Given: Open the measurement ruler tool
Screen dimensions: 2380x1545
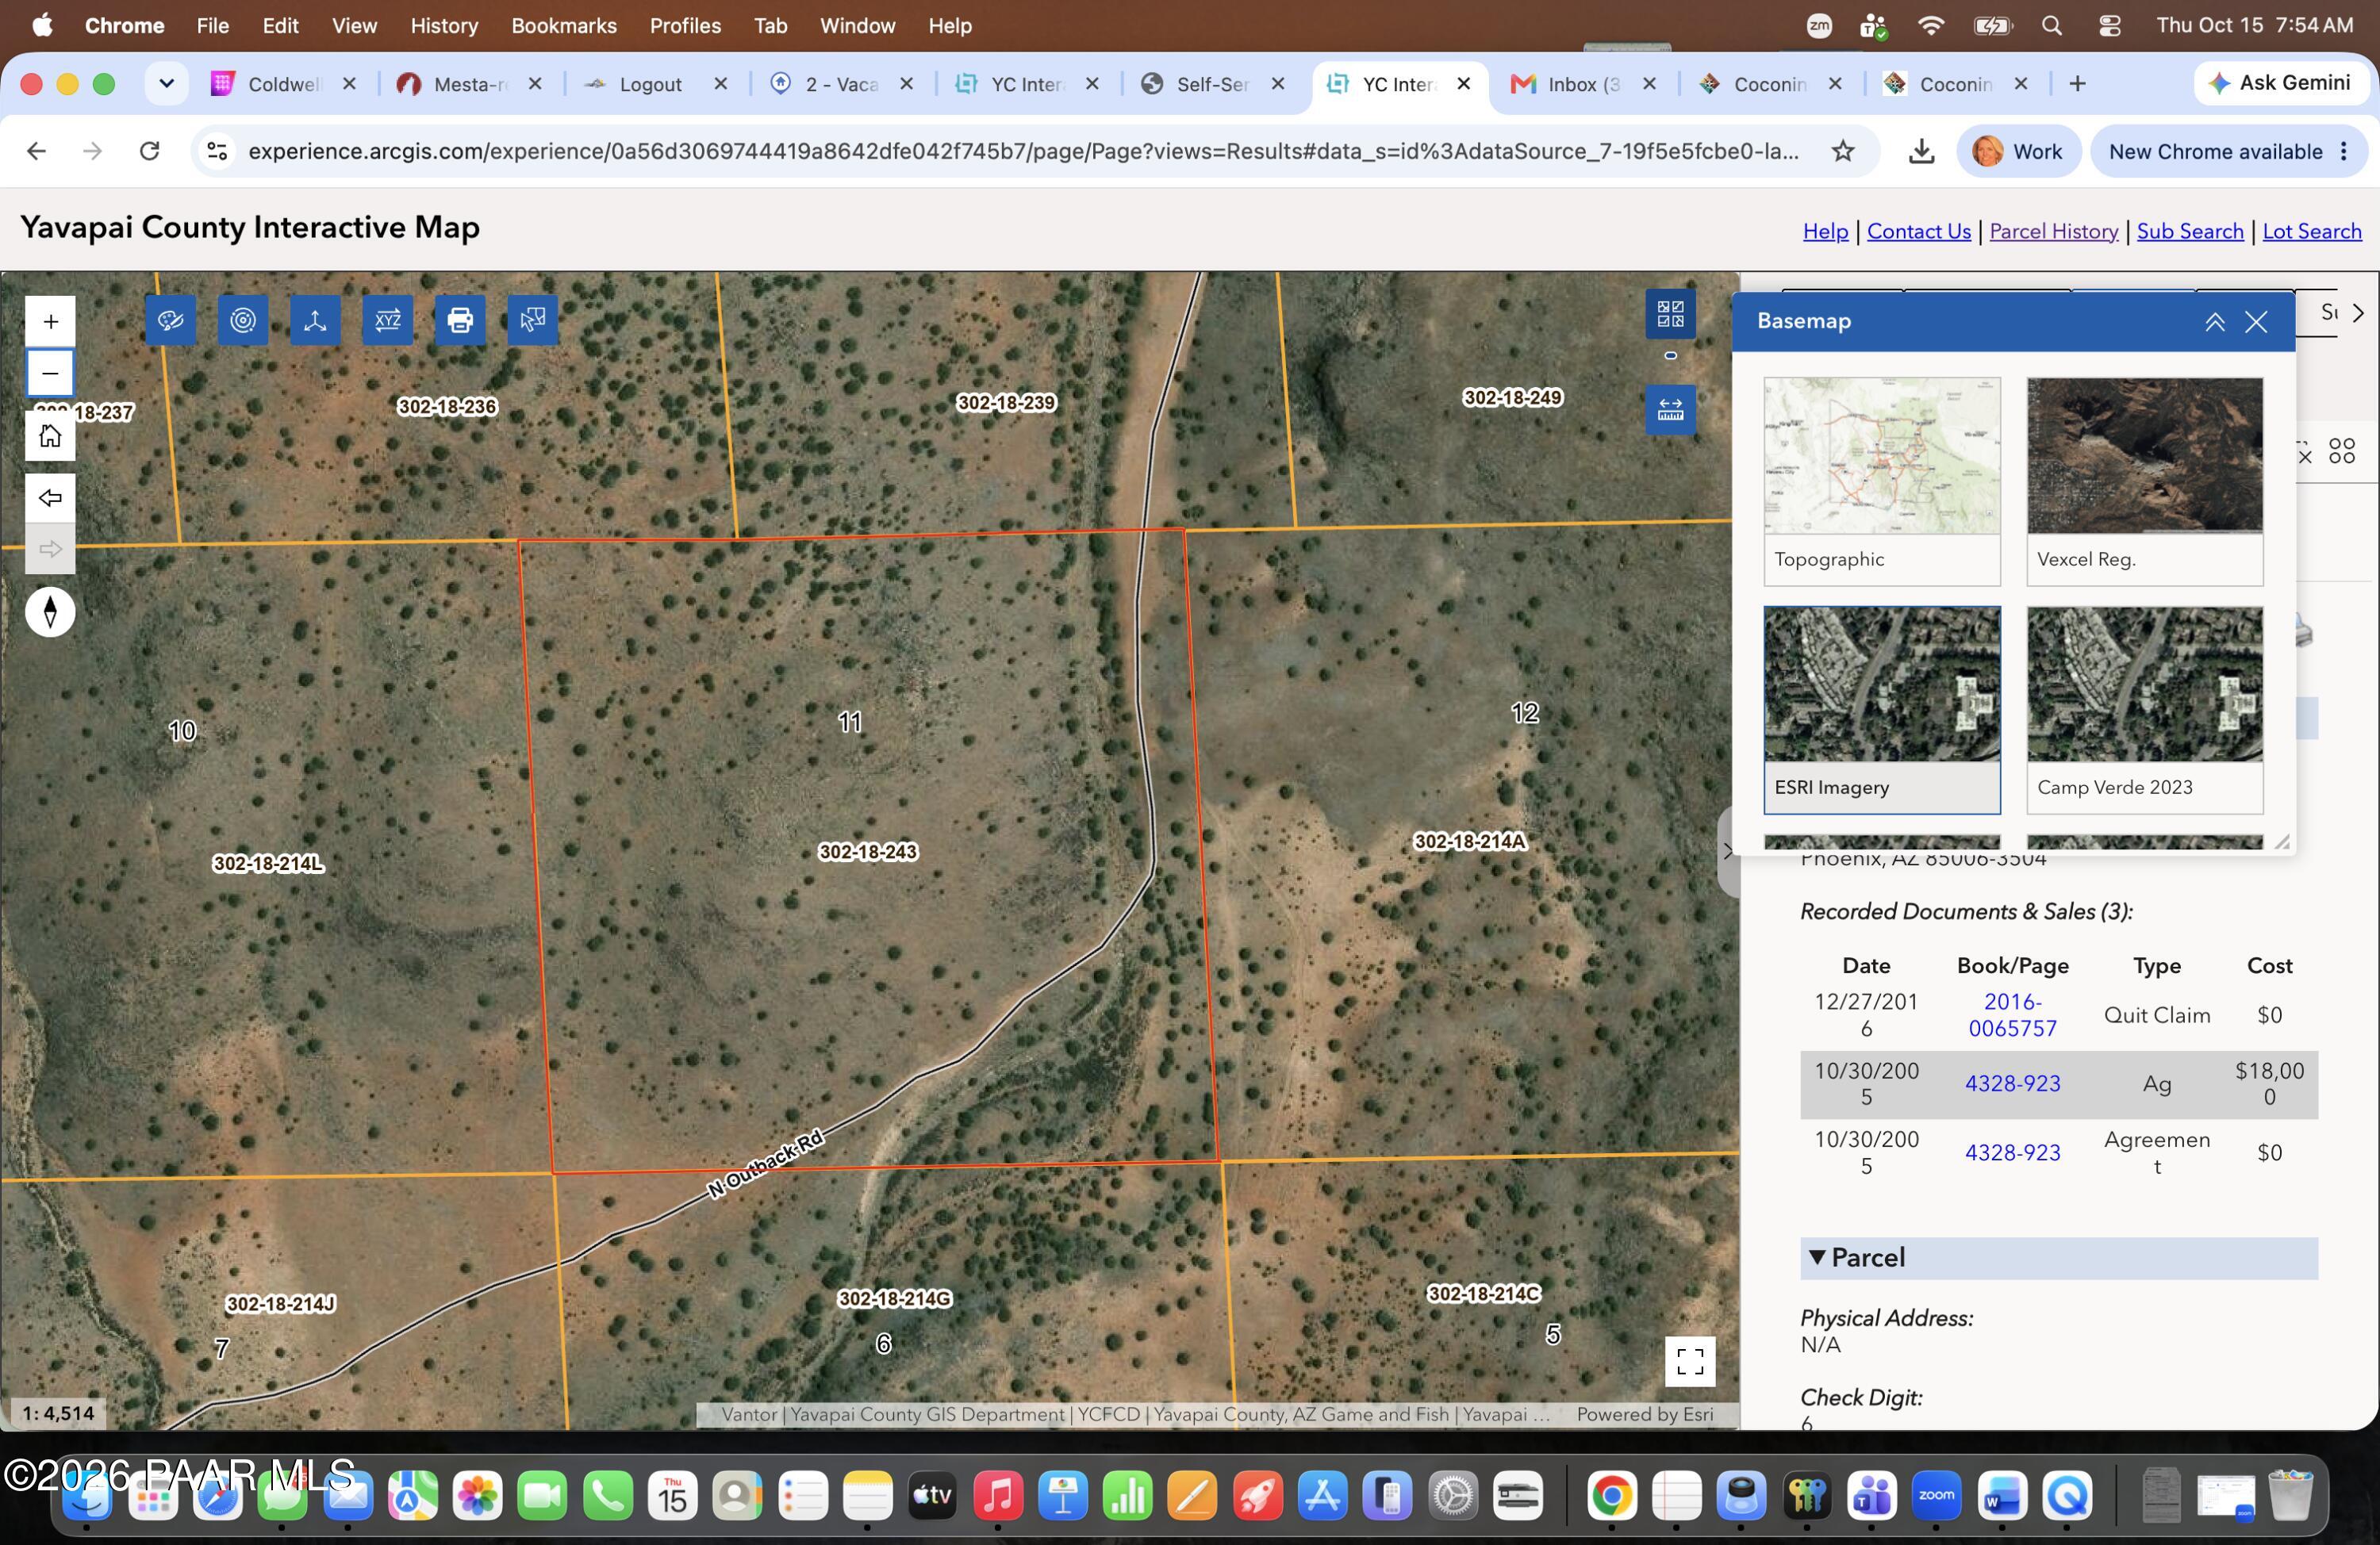Looking at the screenshot, I should pos(1670,410).
